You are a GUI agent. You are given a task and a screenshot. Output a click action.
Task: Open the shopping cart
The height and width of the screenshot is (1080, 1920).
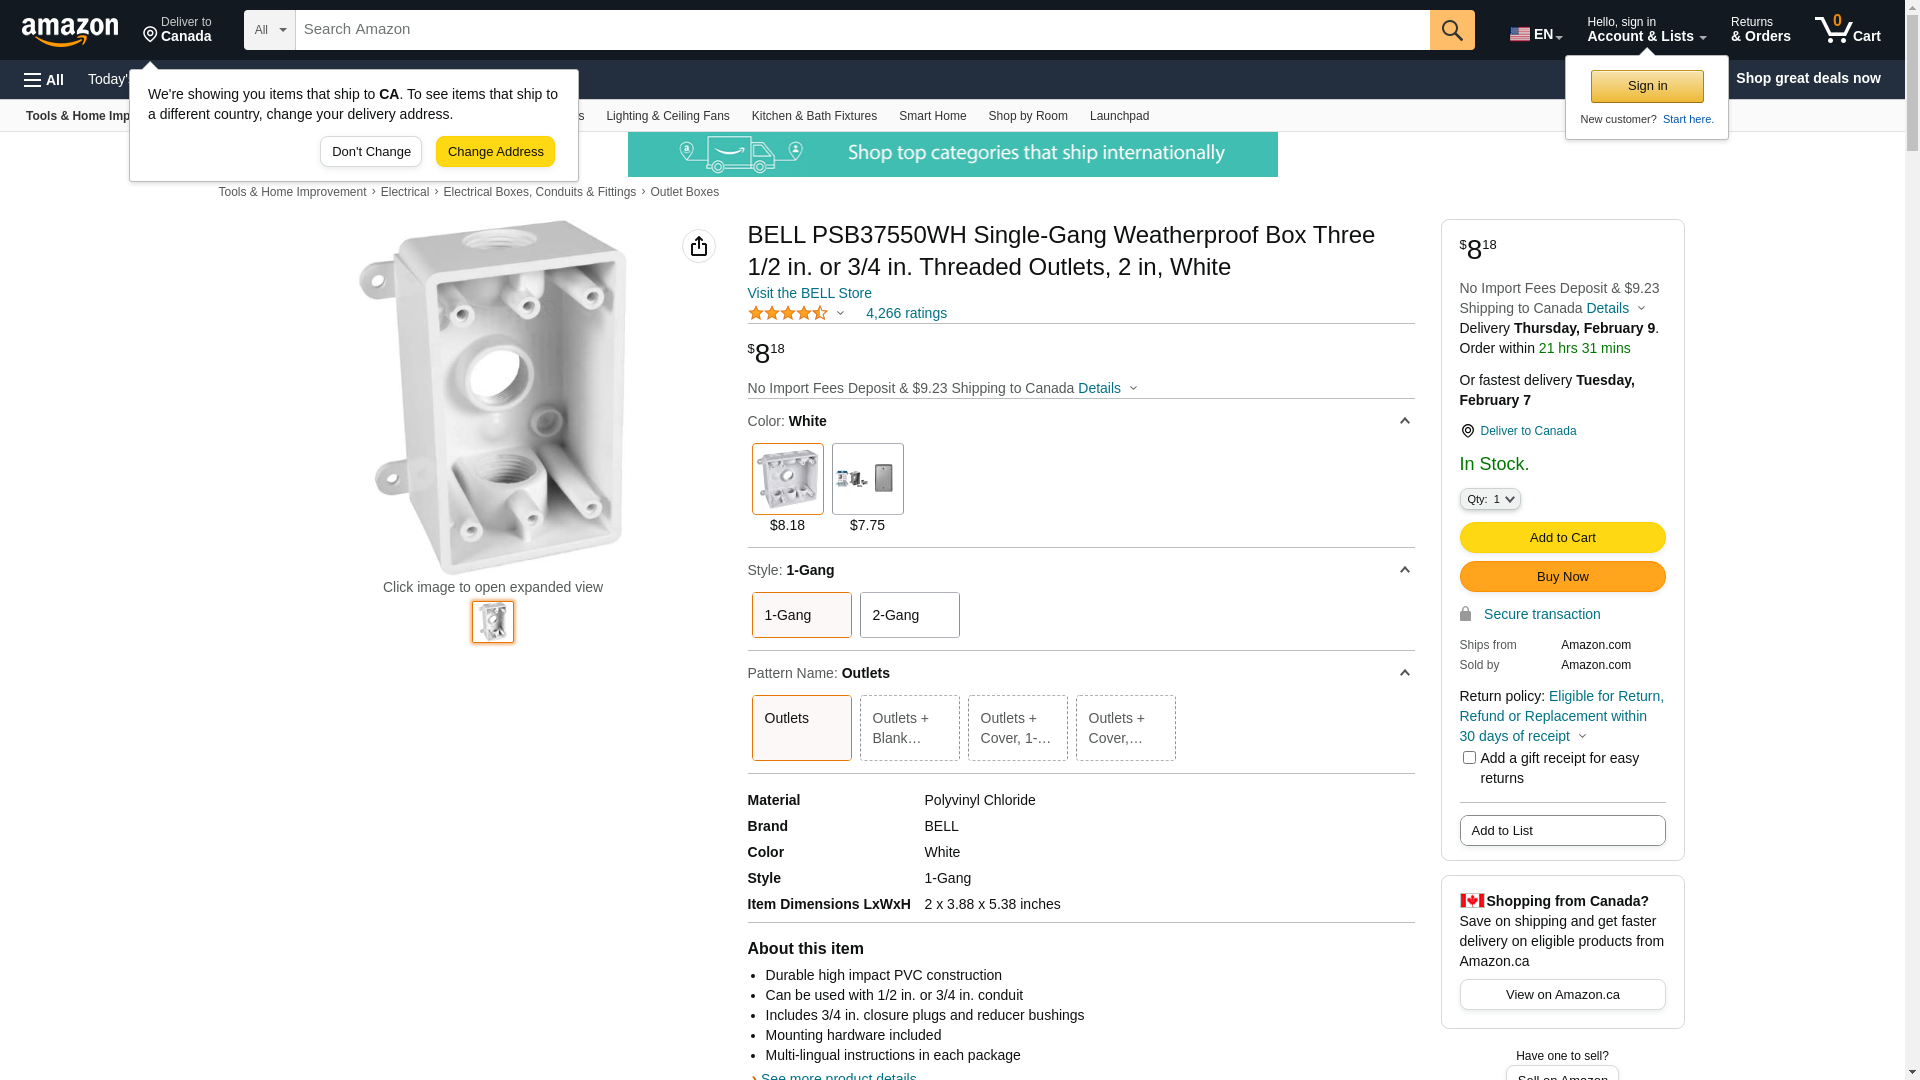(1848, 30)
